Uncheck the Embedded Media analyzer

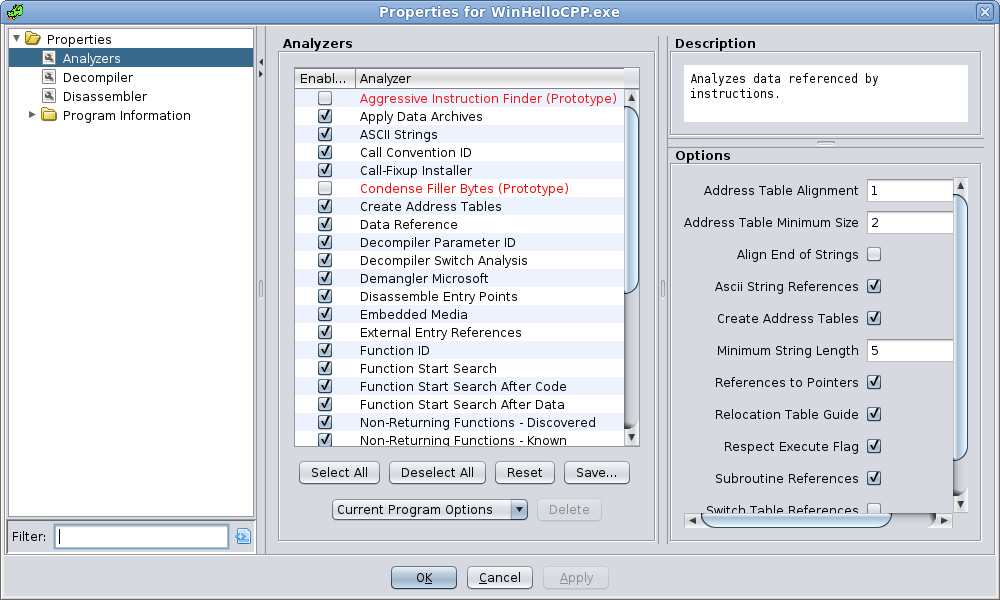(x=325, y=315)
